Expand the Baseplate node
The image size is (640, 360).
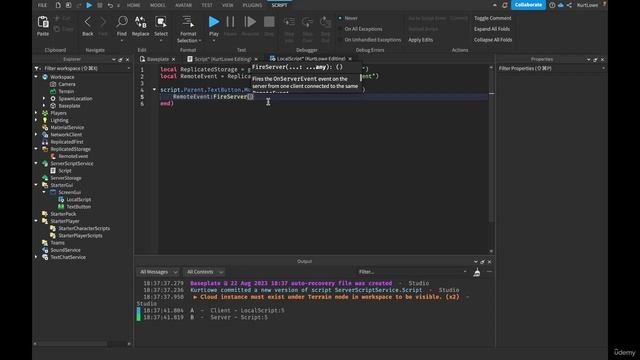tap(44, 106)
